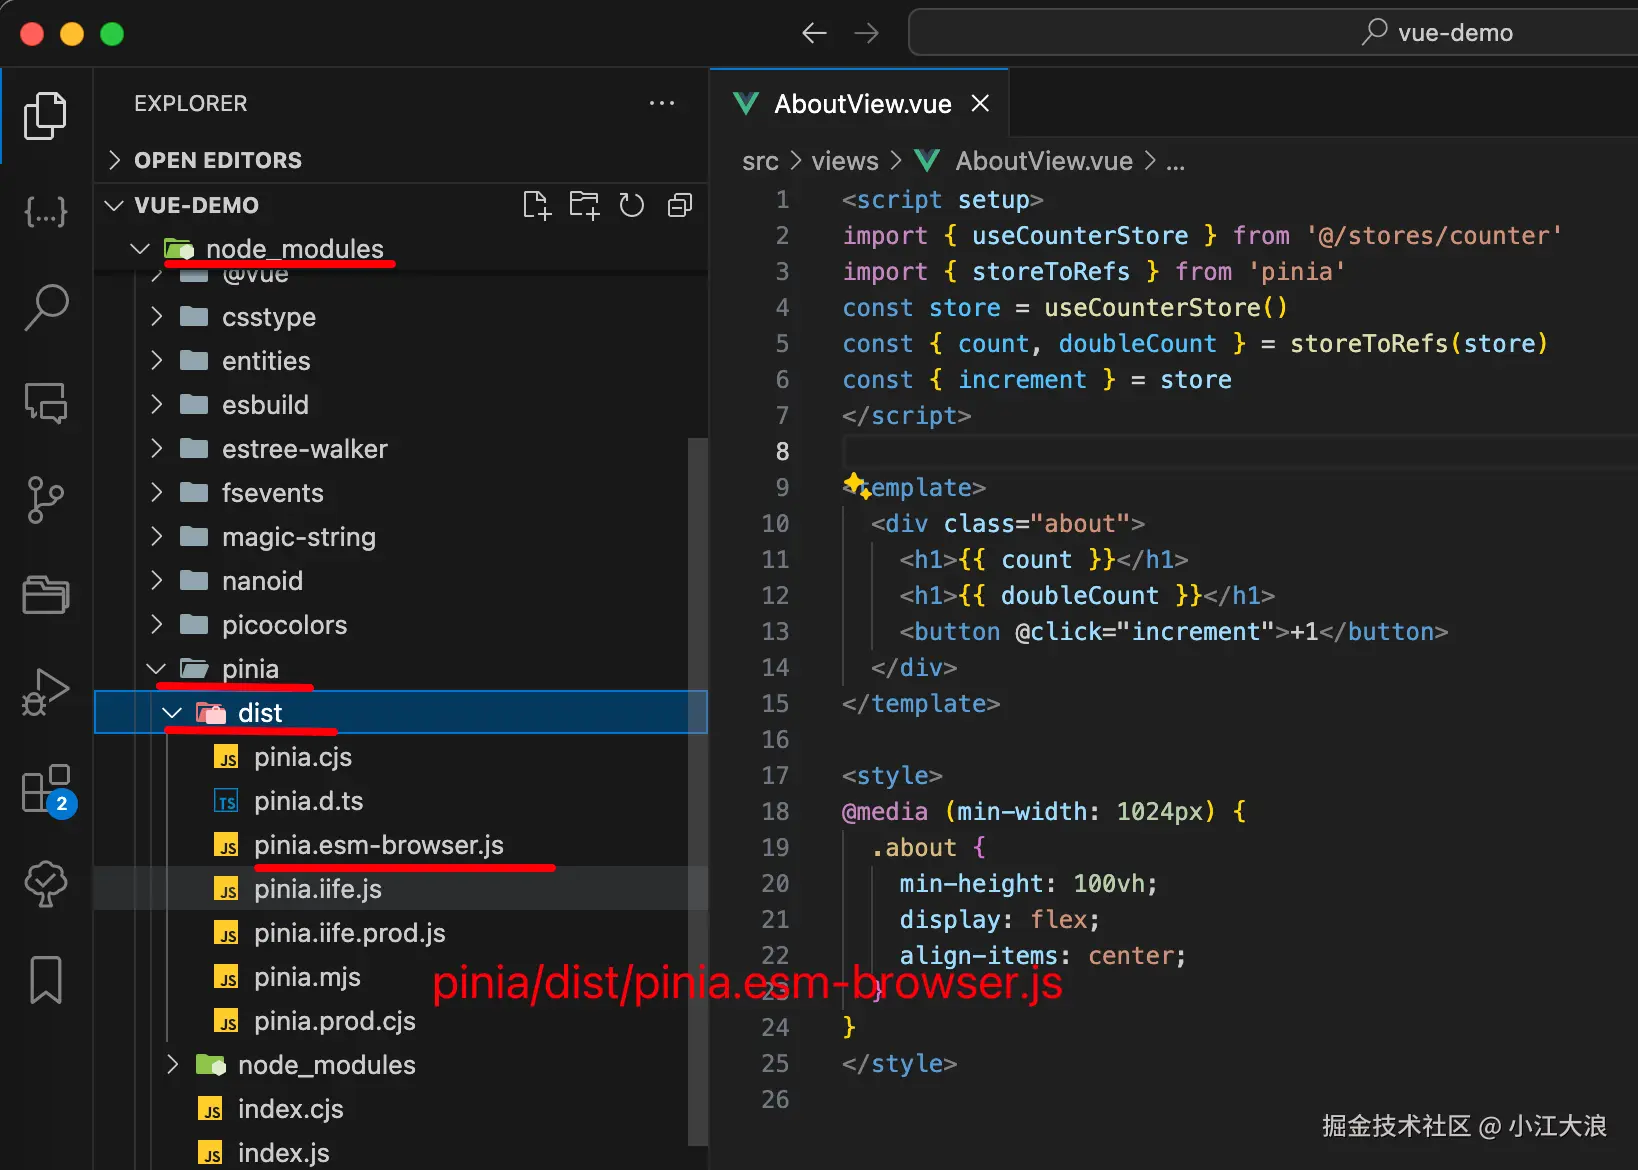Open Explorer more actions ellipsis menu
This screenshot has width=1638, height=1170.
(662, 103)
